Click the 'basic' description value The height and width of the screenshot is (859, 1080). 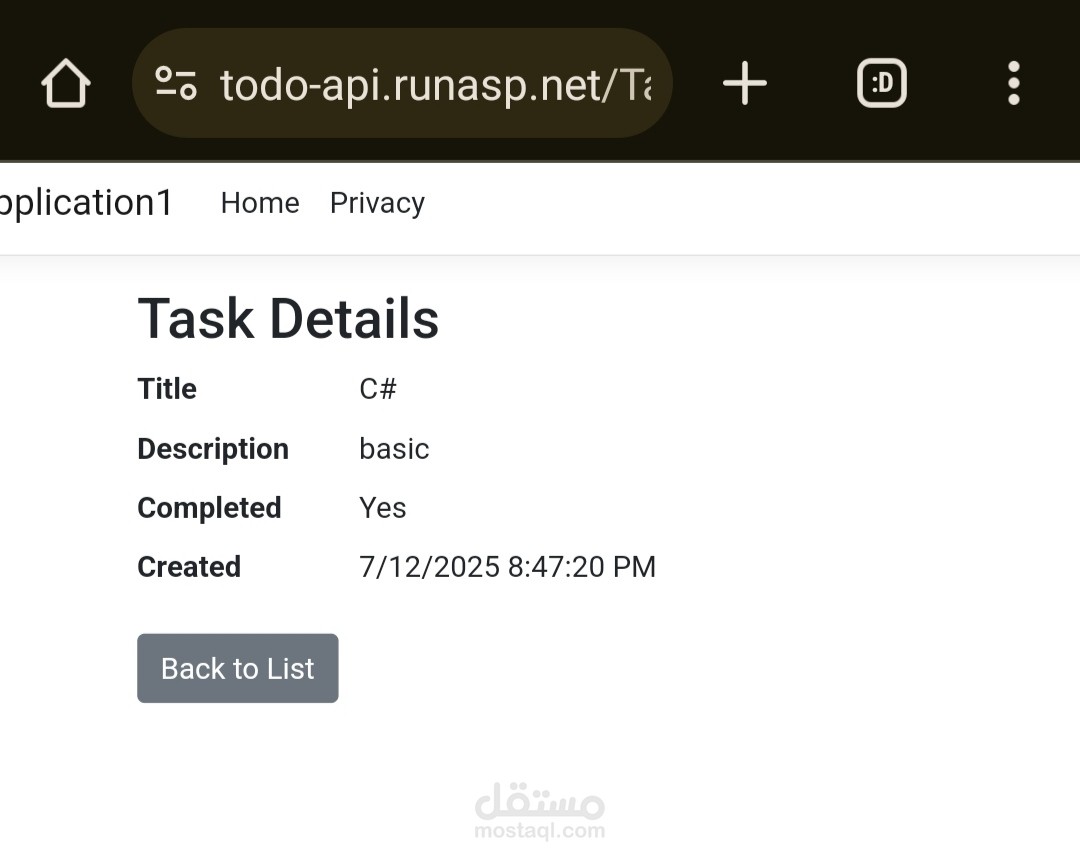coord(394,449)
